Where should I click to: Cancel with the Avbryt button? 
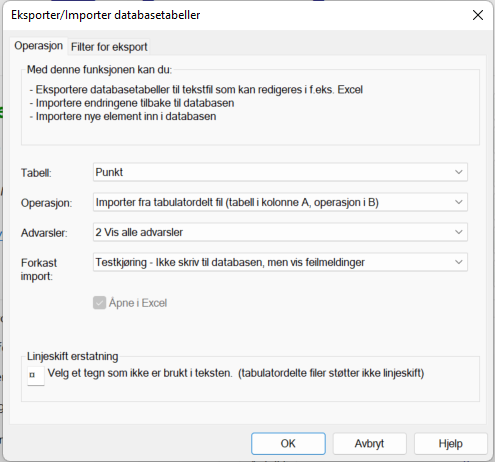369,444
